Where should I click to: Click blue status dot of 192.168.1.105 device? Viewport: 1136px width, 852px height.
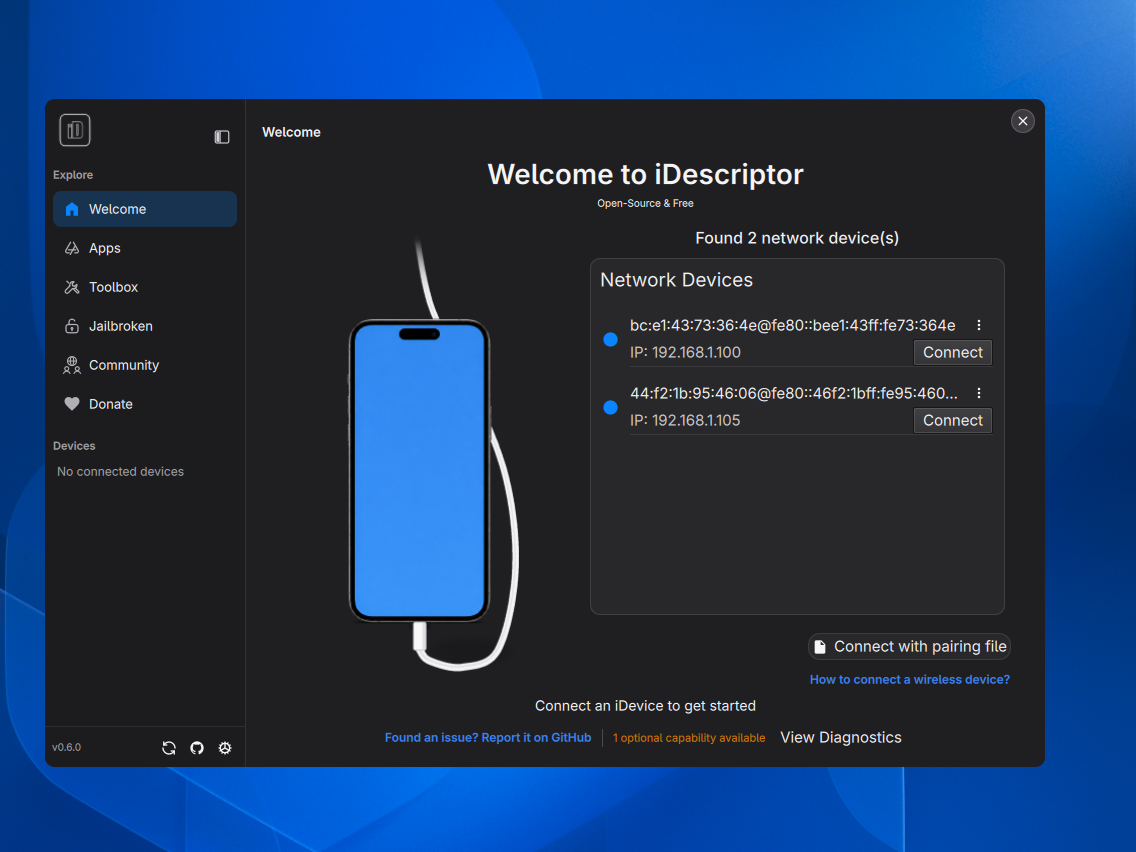610,407
